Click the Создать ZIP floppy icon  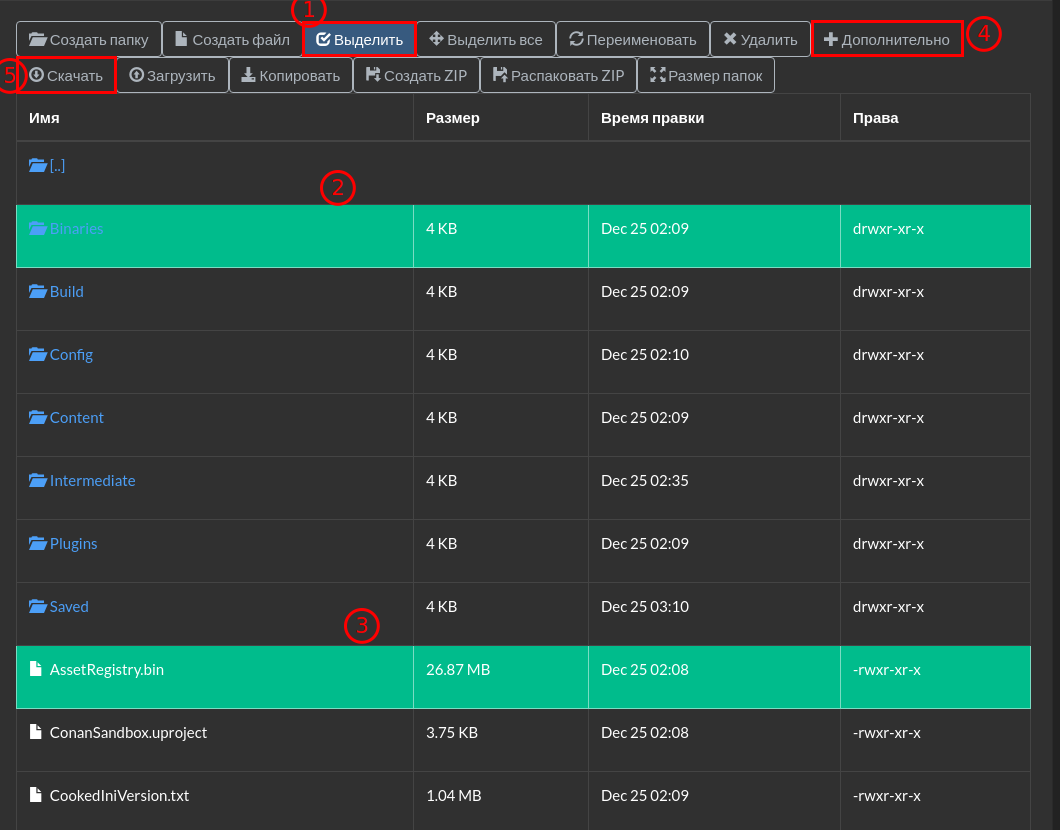[373, 75]
